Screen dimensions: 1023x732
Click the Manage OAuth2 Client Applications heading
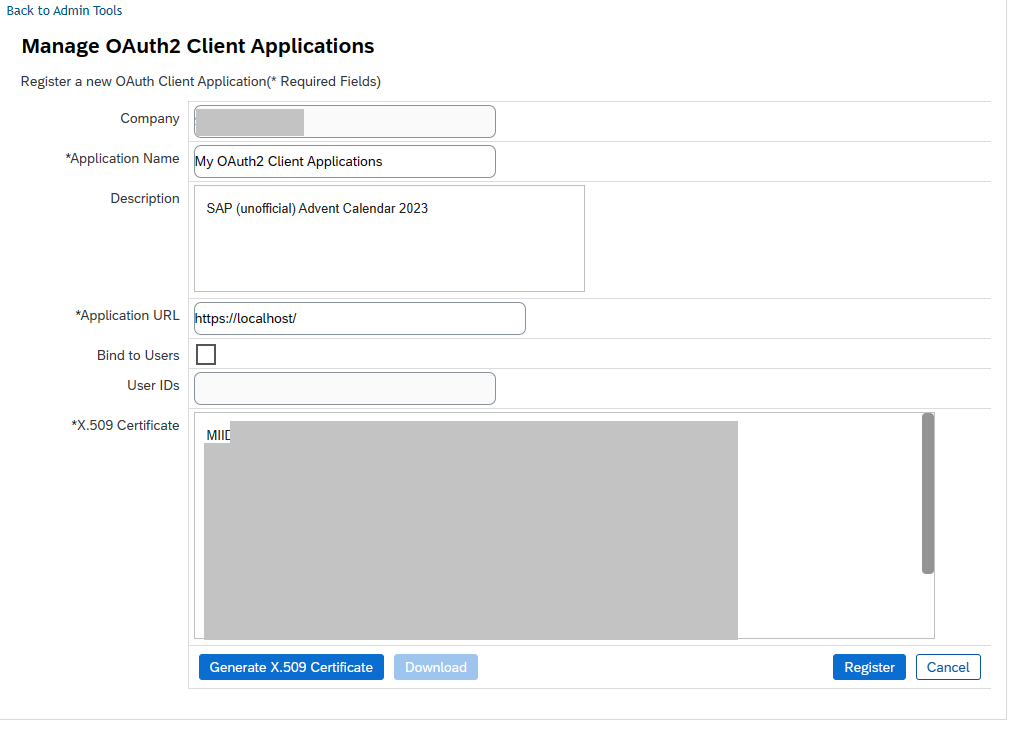(198, 46)
